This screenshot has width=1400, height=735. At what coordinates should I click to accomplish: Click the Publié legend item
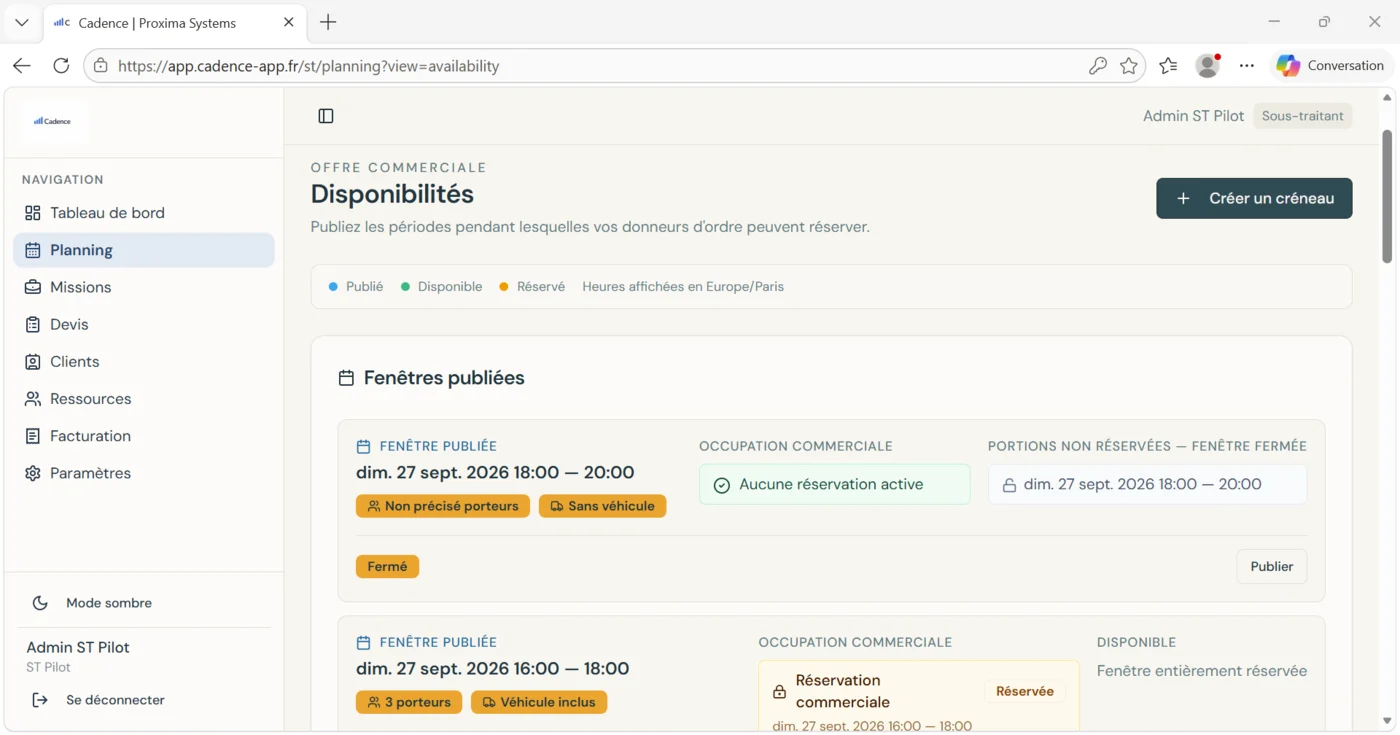click(x=356, y=286)
